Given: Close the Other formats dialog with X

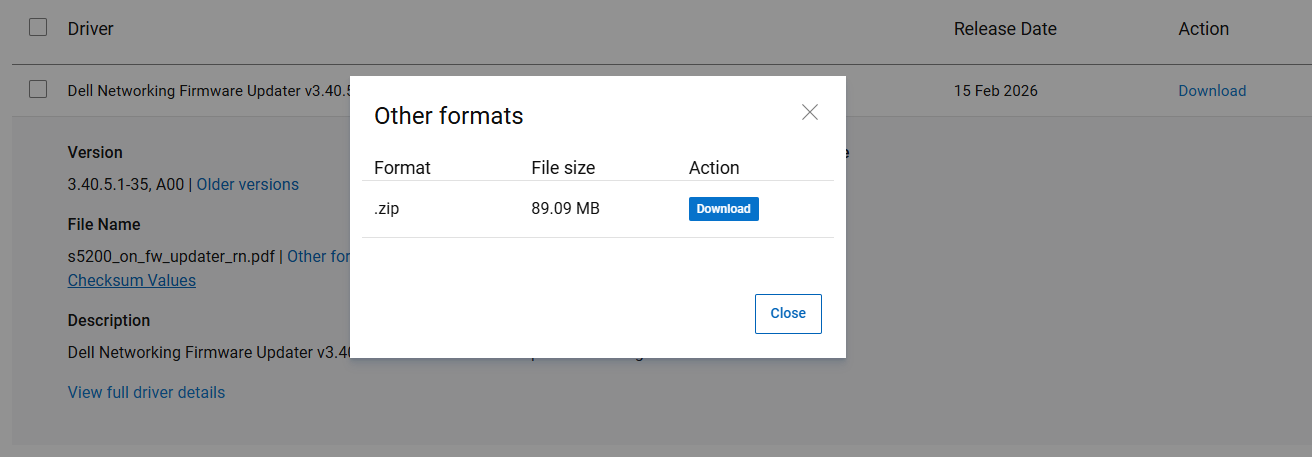Looking at the screenshot, I should [x=810, y=112].
